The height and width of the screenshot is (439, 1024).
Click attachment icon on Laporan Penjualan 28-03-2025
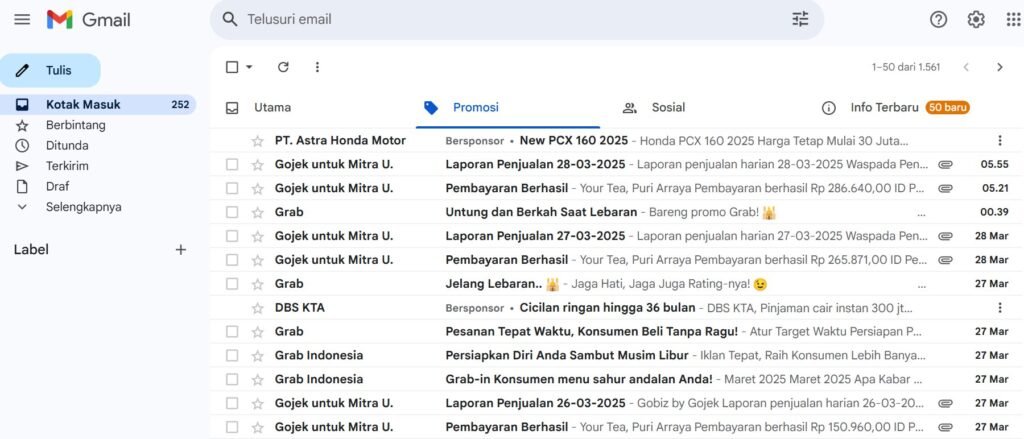click(x=945, y=165)
